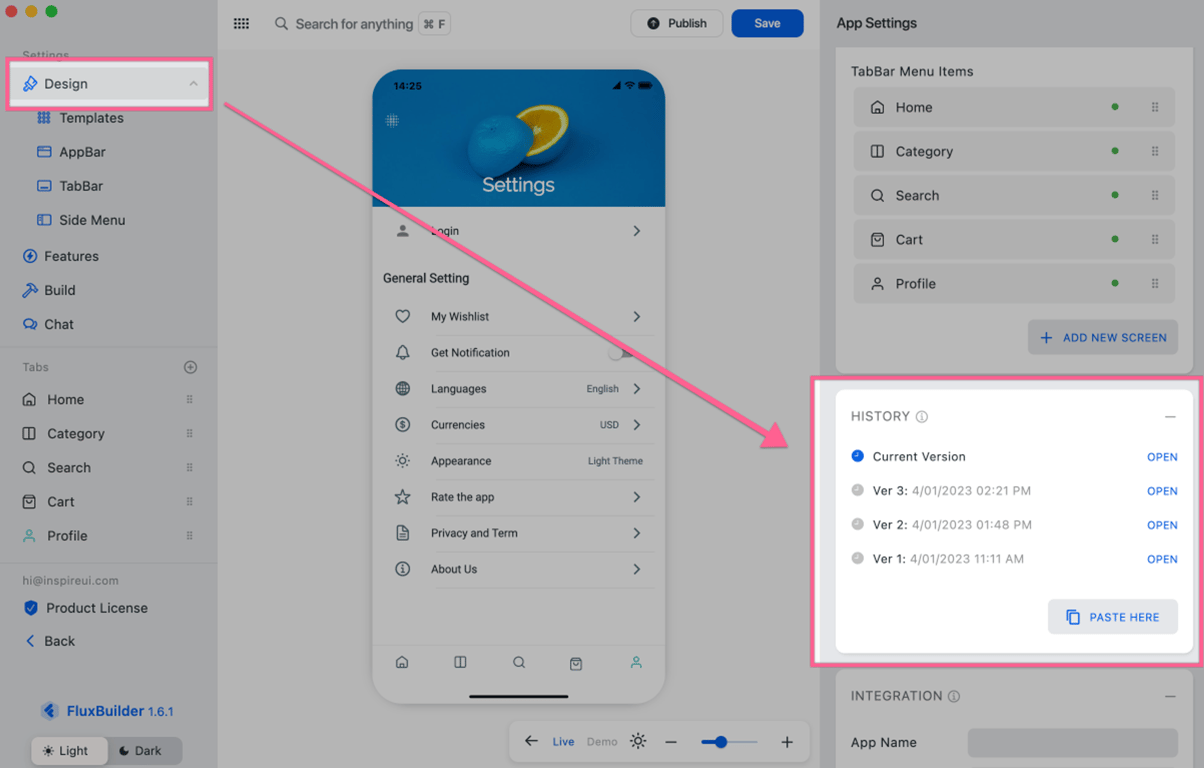This screenshot has height=768, width=1204.
Task: Collapse the Design section chevron
Action: tap(193, 84)
